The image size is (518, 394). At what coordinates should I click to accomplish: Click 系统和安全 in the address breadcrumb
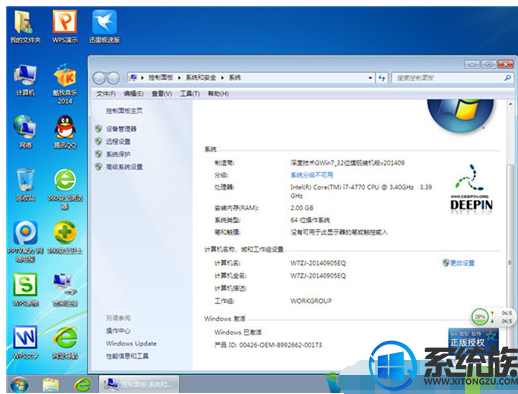201,78
